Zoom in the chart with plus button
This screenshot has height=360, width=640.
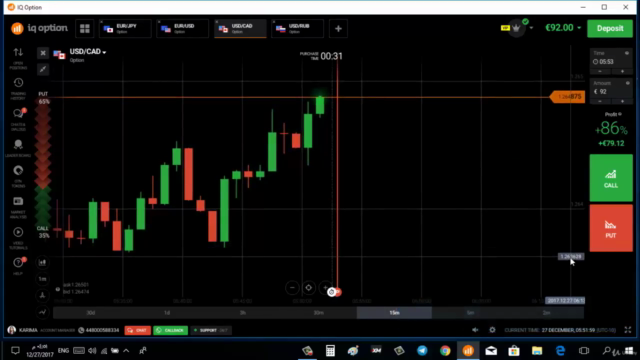pos(325,288)
